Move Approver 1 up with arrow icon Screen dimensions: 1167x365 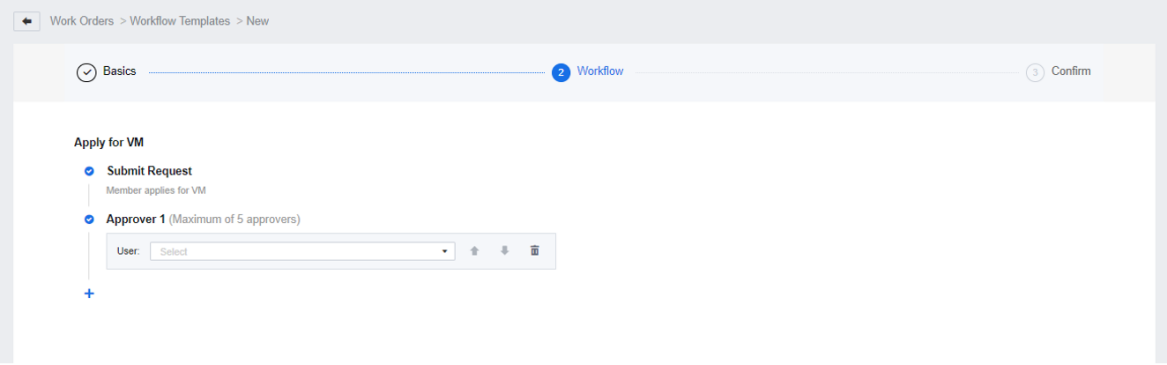coord(474,251)
